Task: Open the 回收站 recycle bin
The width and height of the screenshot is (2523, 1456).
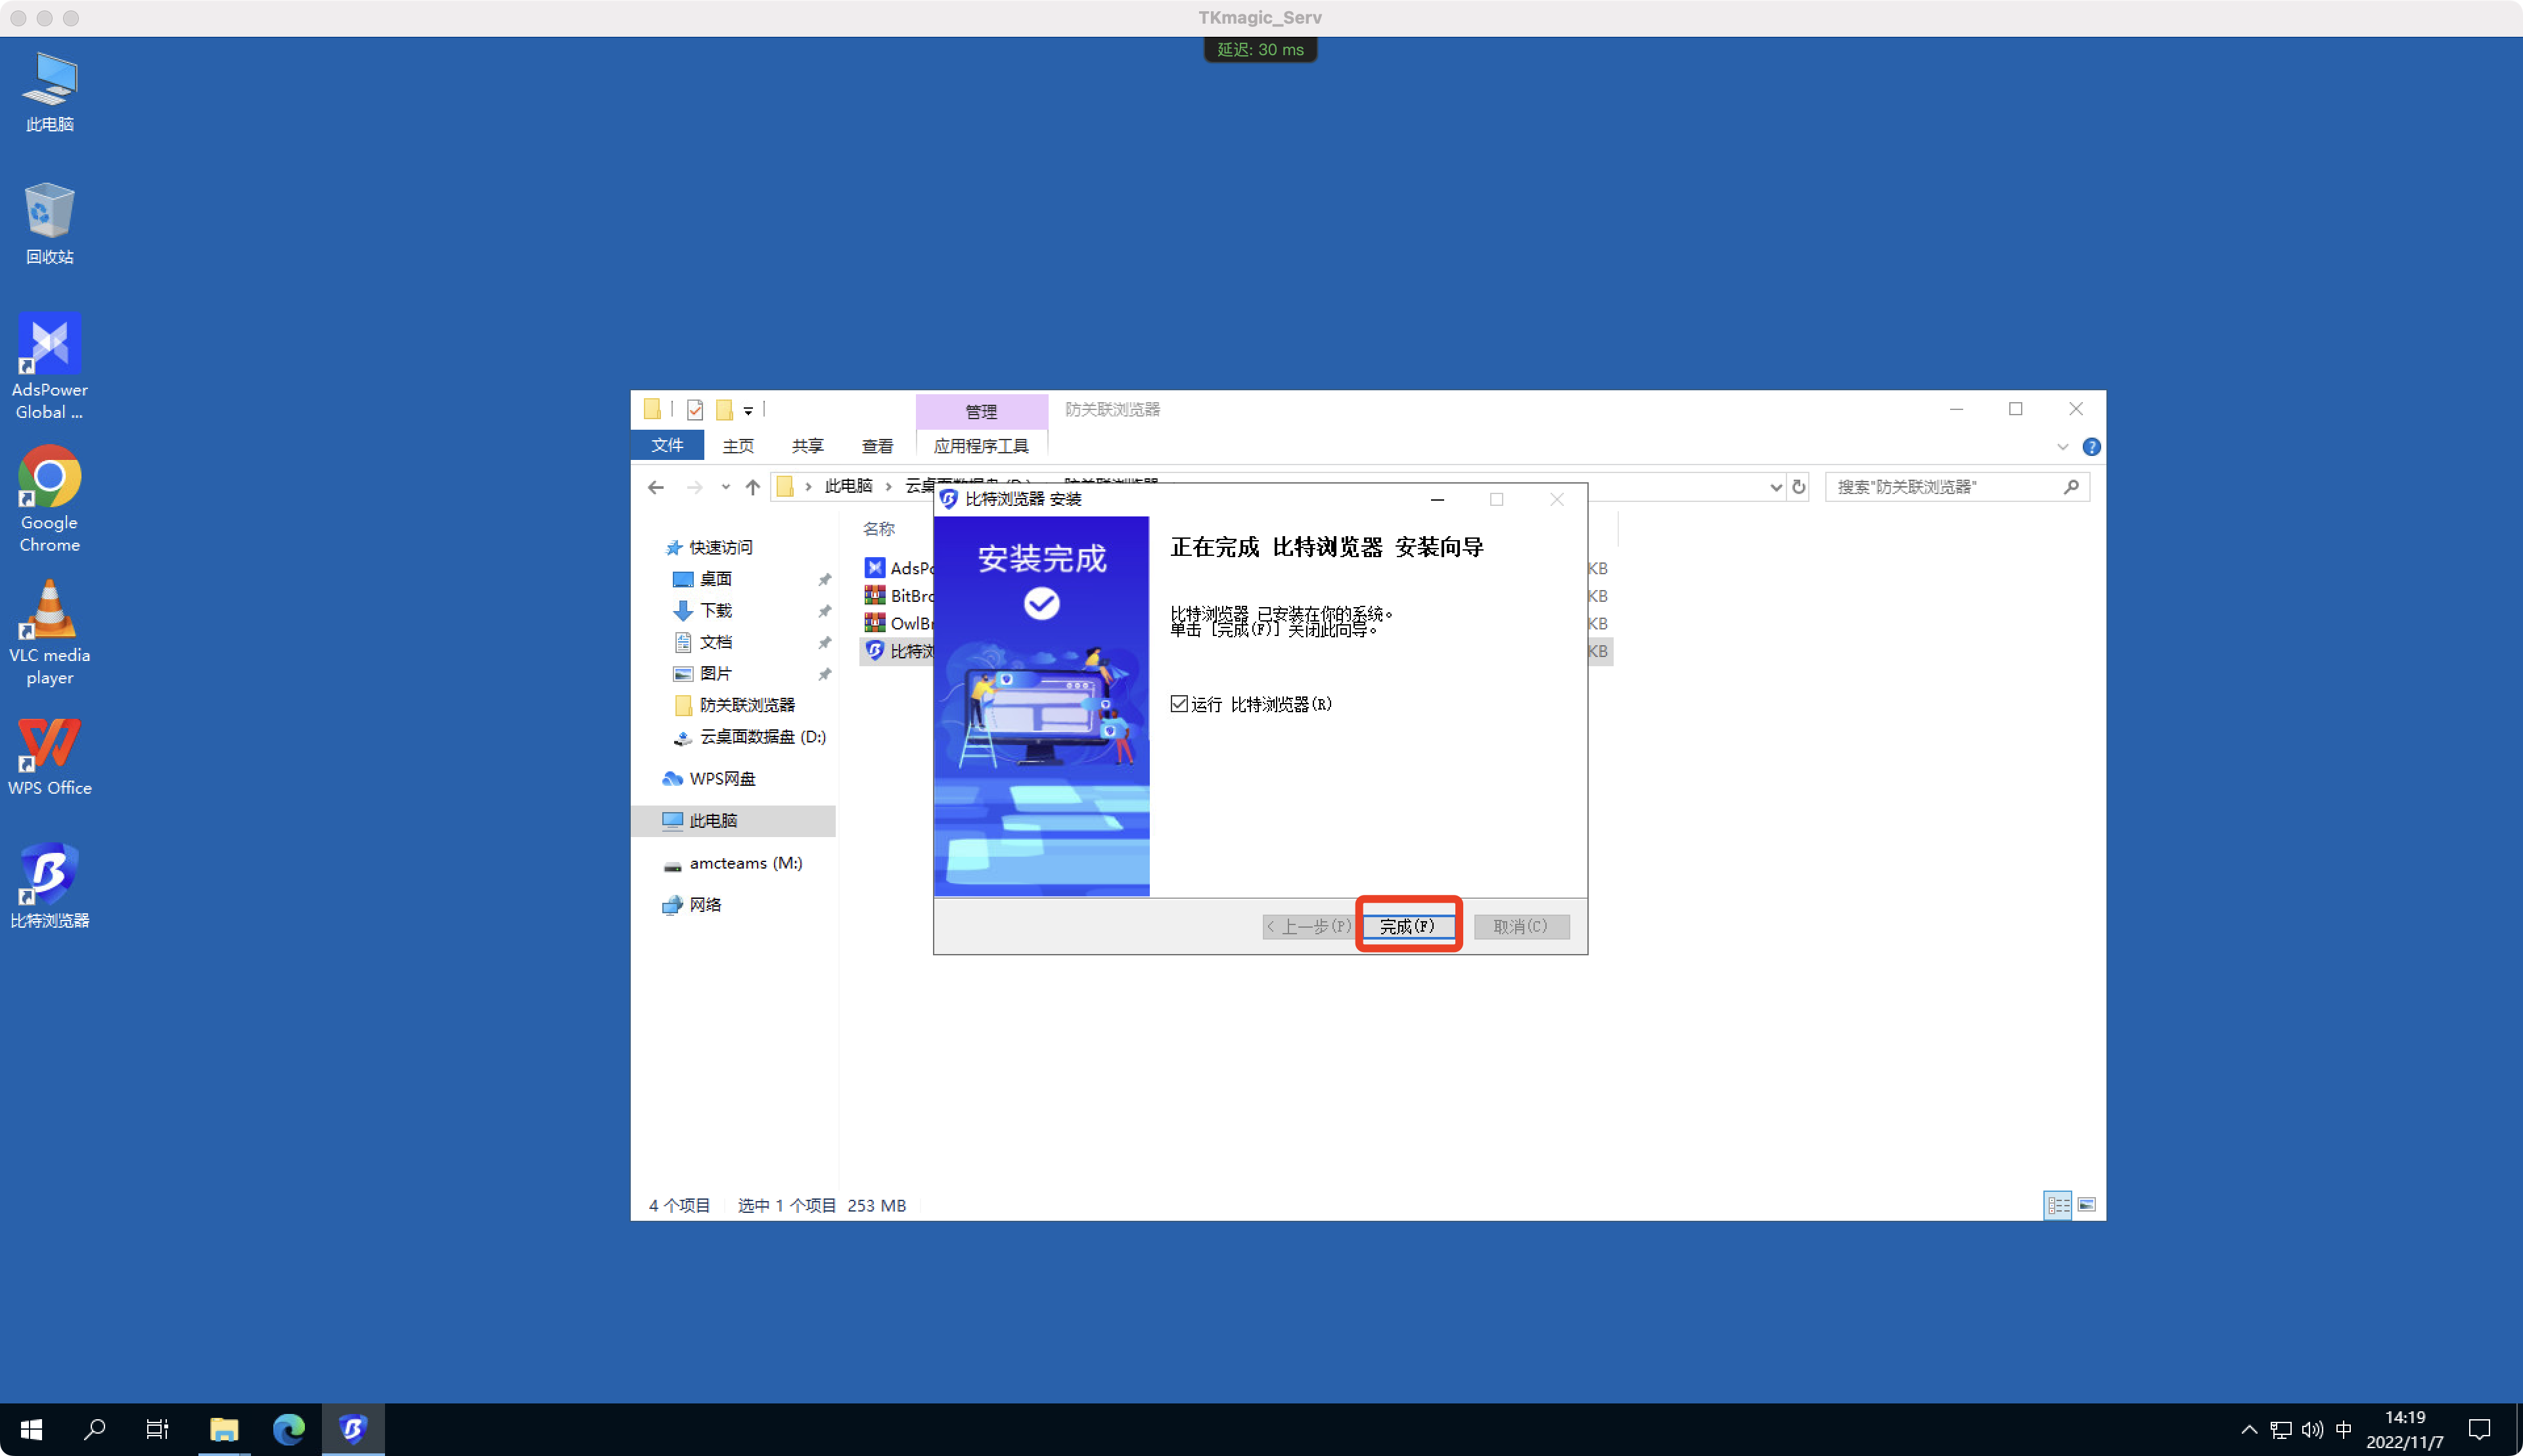Action: (x=49, y=212)
